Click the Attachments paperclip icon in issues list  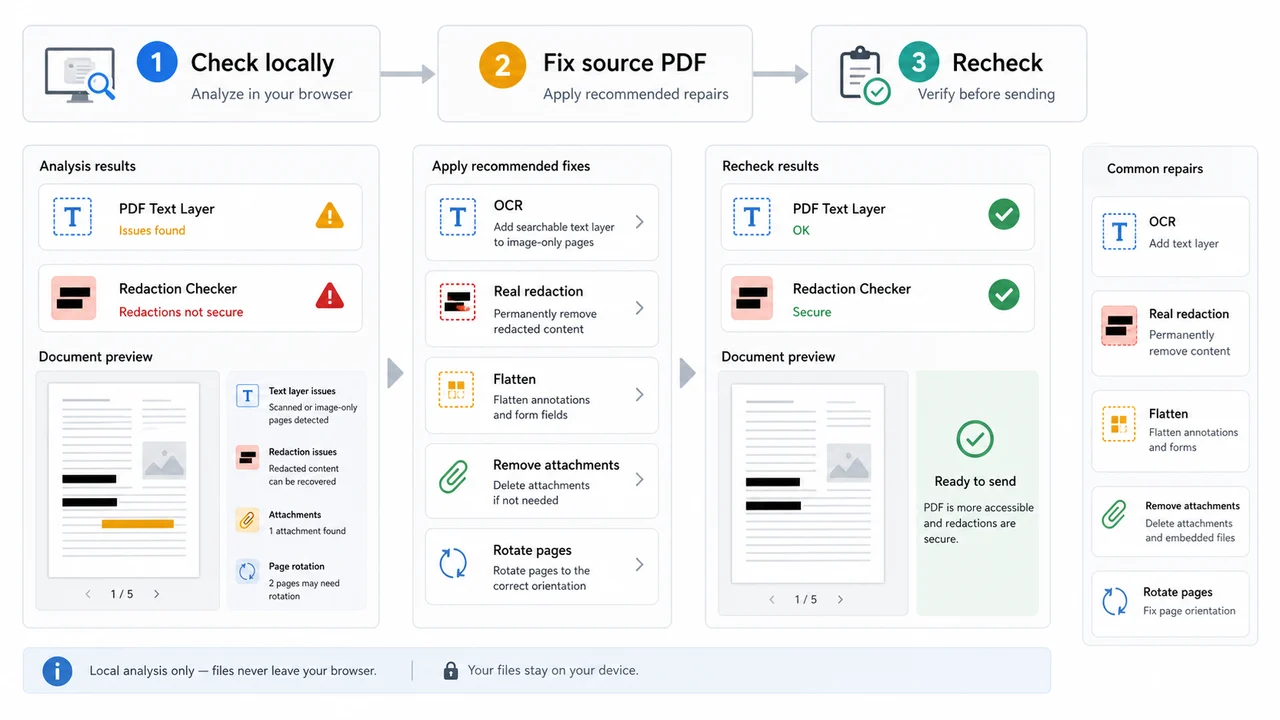click(x=247, y=520)
